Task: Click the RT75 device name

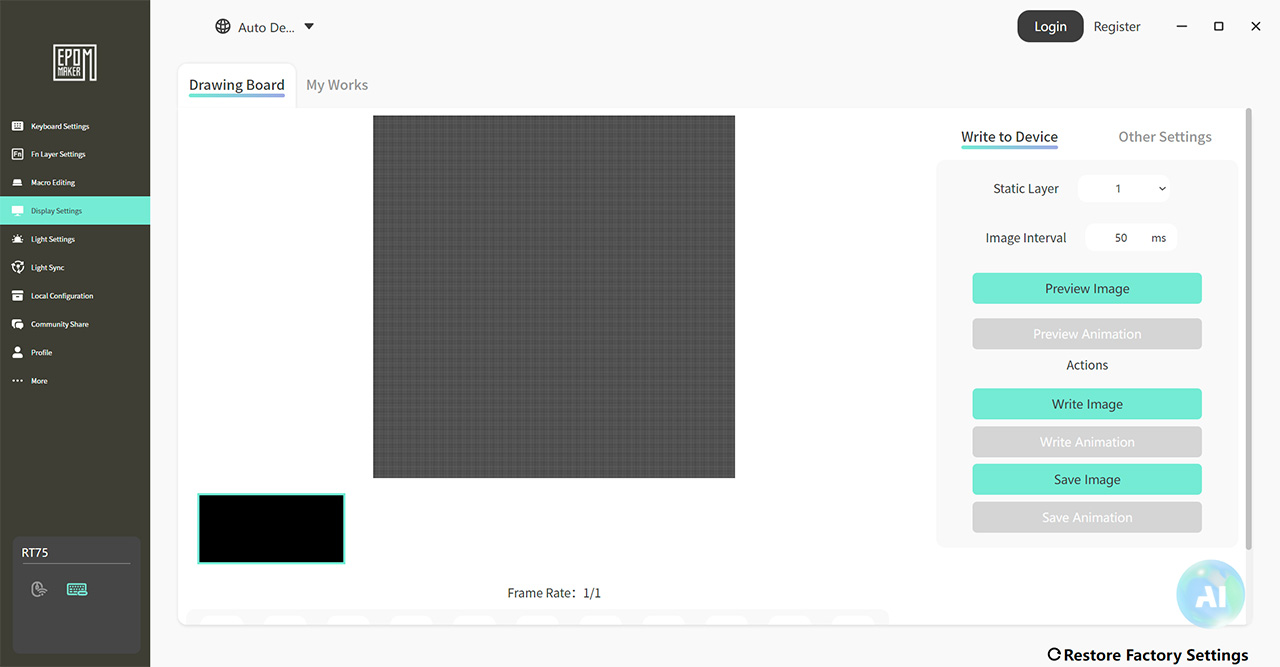Action: point(35,552)
